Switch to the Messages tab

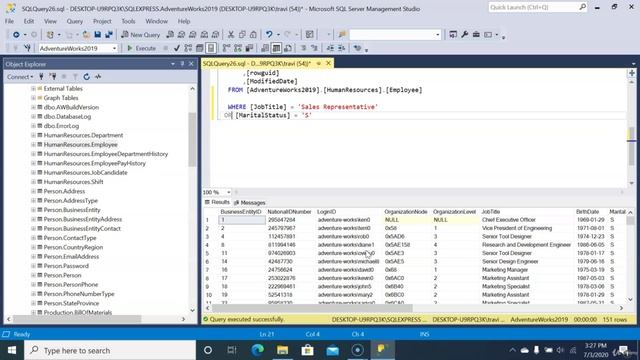250,202
